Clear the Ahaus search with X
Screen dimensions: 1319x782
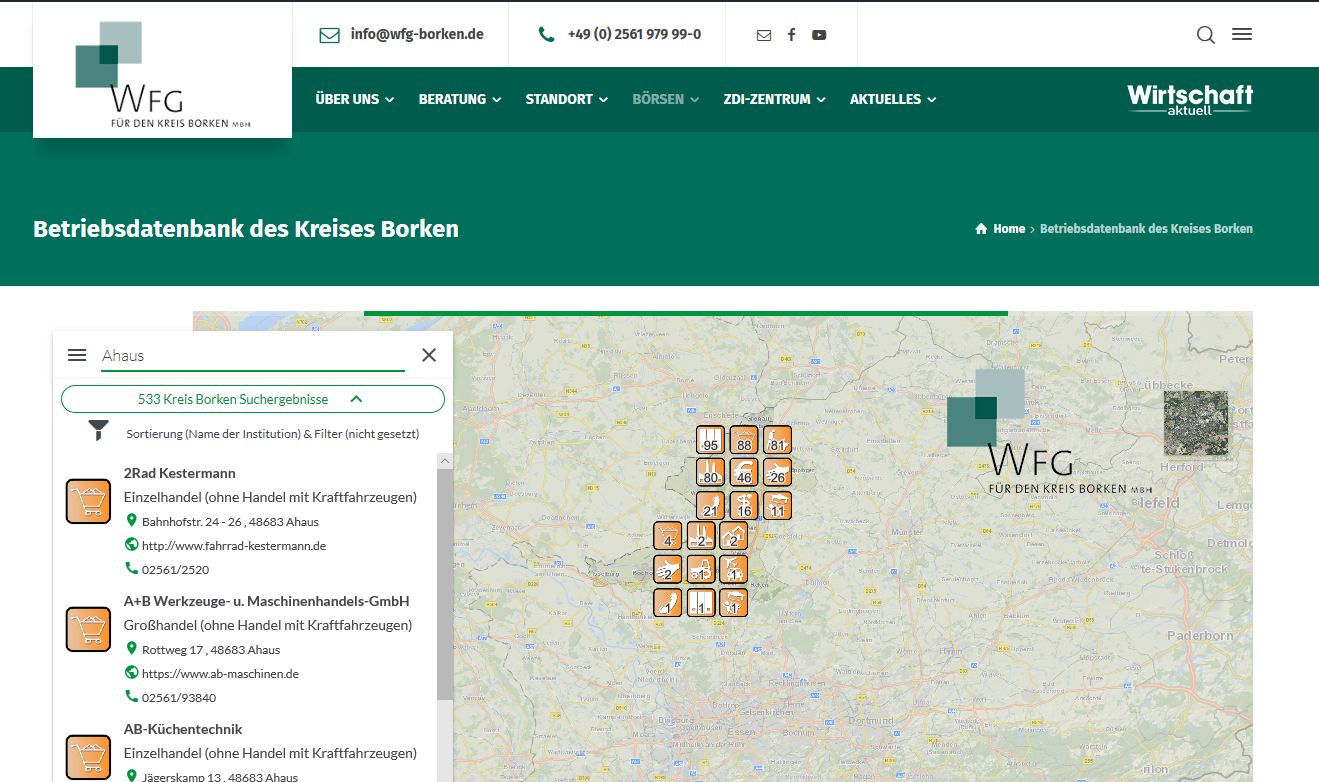point(429,355)
